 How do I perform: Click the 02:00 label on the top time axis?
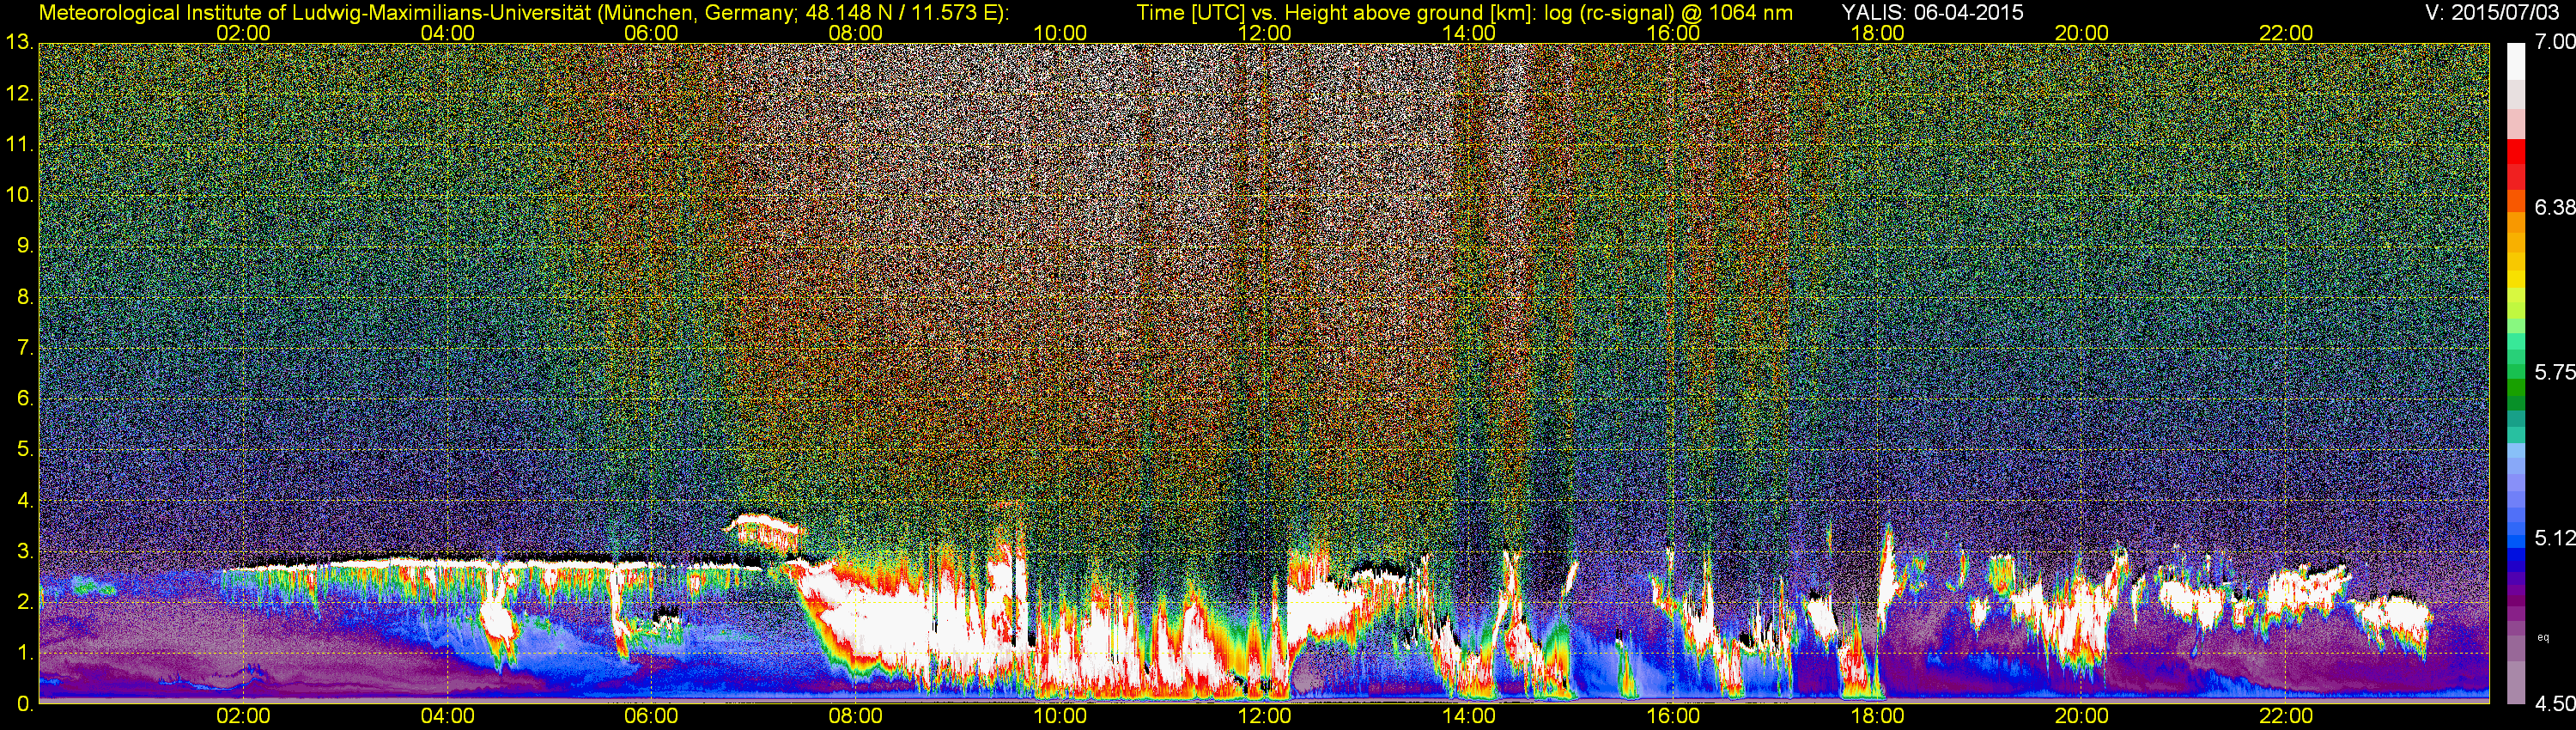243,33
